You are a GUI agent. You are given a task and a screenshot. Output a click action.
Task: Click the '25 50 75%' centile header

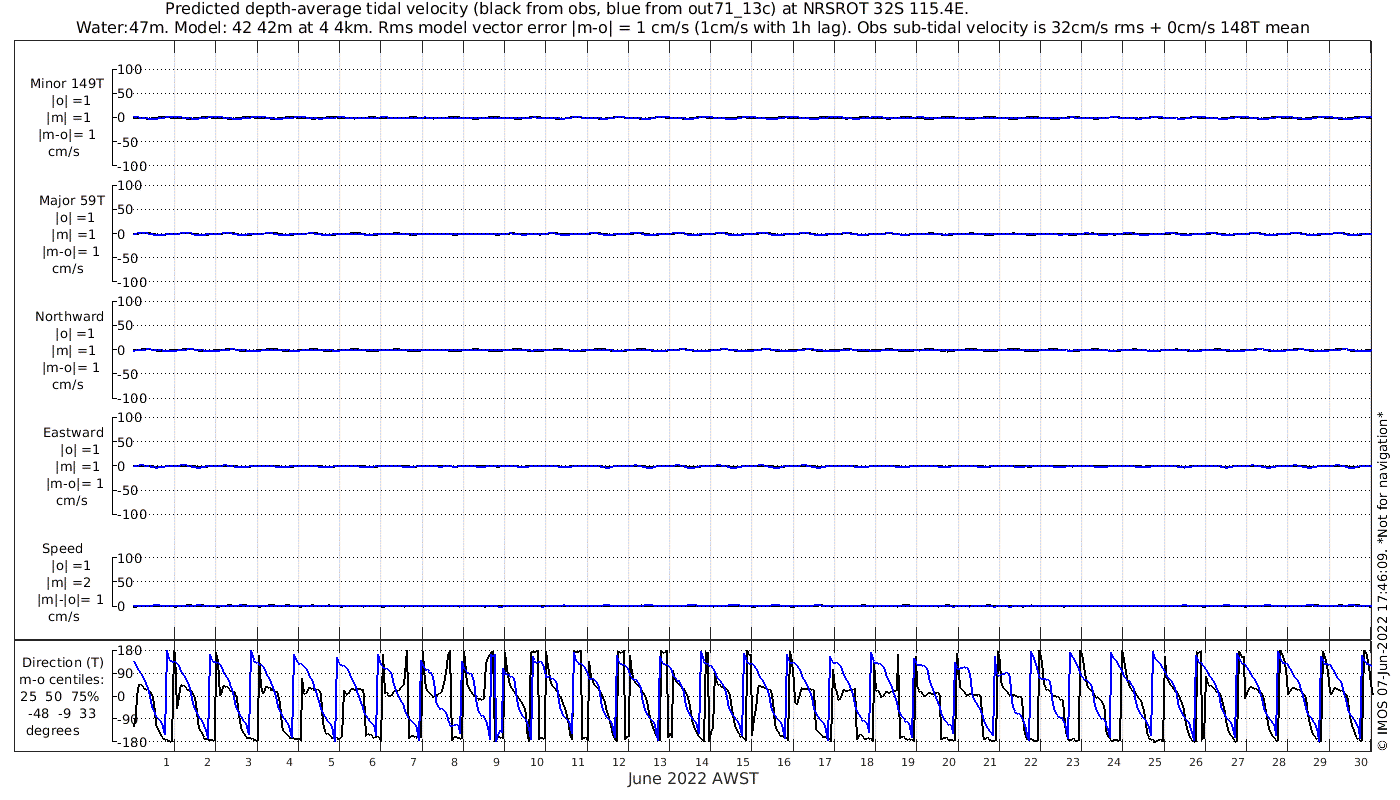pyautogui.click(x=60, y=696)
